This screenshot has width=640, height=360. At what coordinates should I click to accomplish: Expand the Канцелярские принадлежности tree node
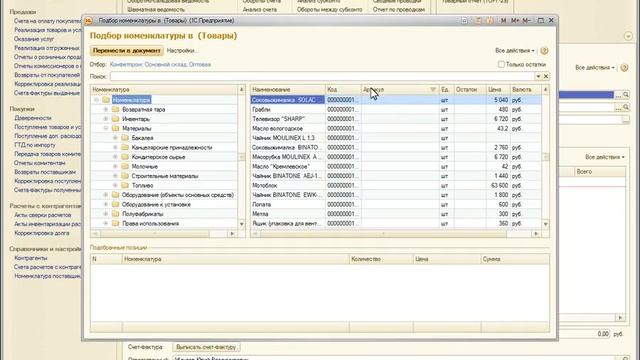pos(115,147)
